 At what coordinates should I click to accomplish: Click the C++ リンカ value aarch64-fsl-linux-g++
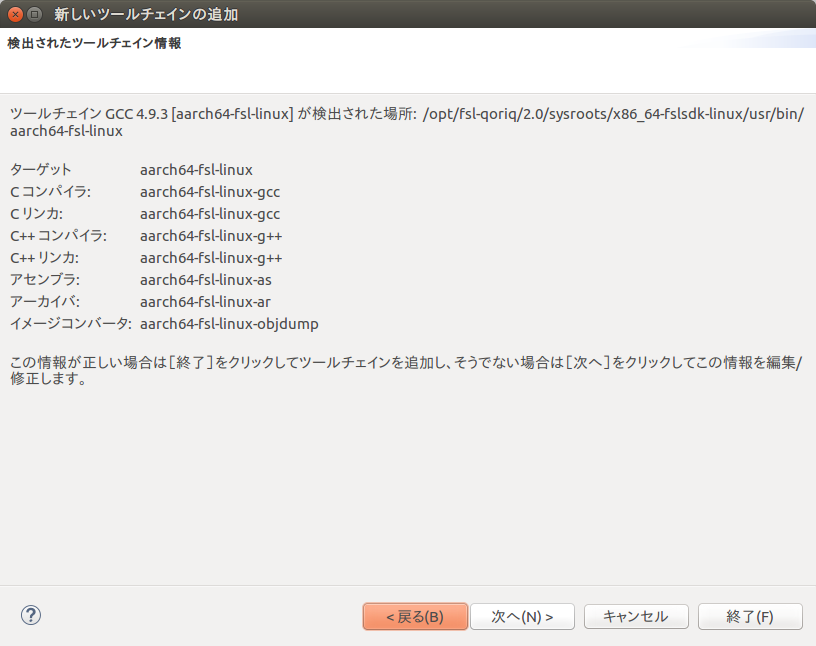tap(213, 257)
